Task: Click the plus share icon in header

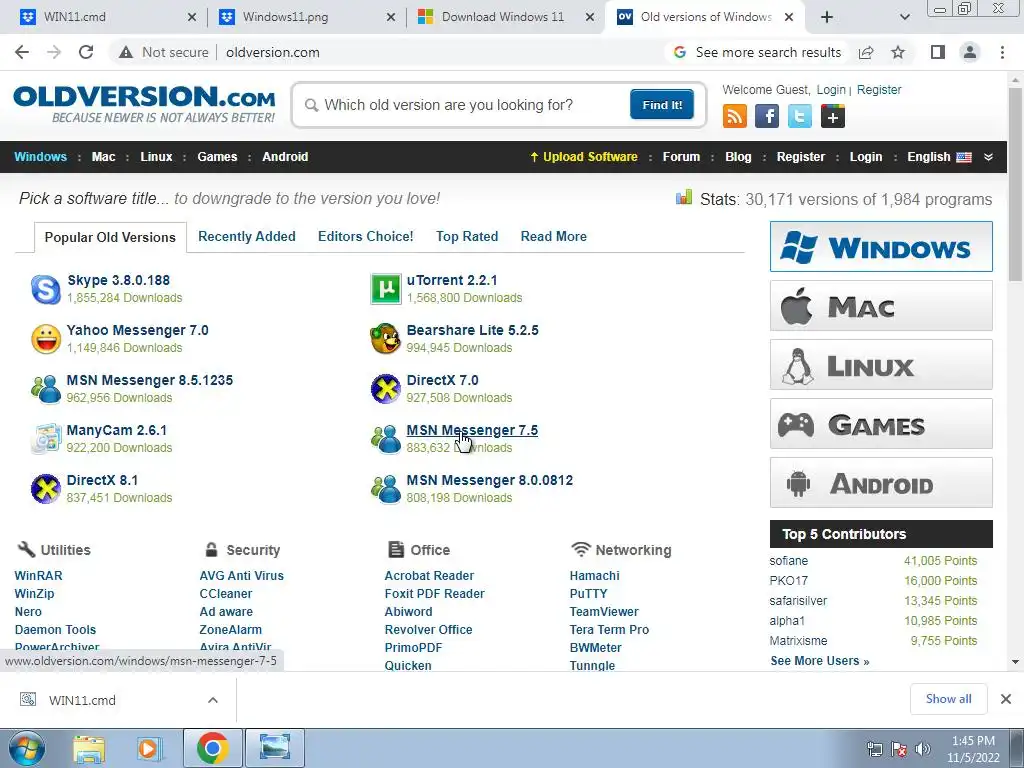Action: [x=833, y=116]
